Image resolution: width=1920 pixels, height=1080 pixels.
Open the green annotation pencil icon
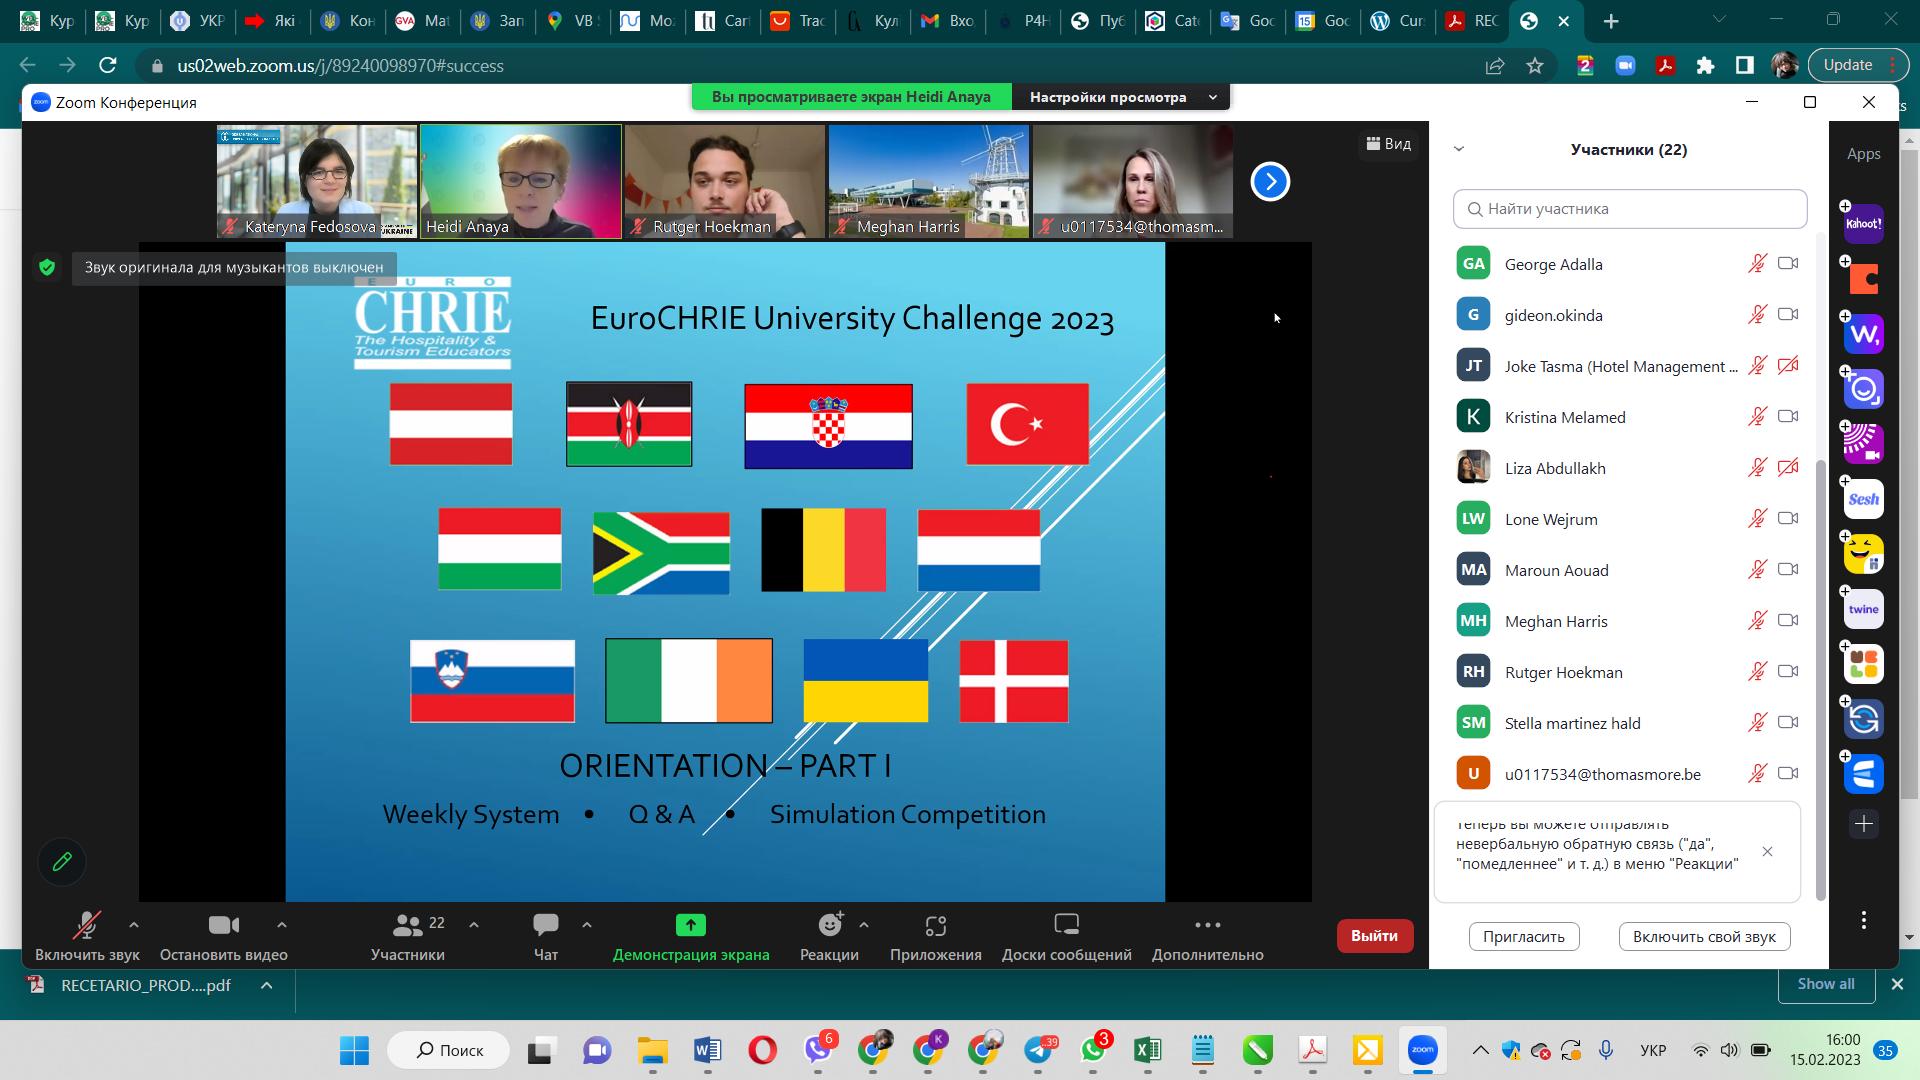(62, 862)
